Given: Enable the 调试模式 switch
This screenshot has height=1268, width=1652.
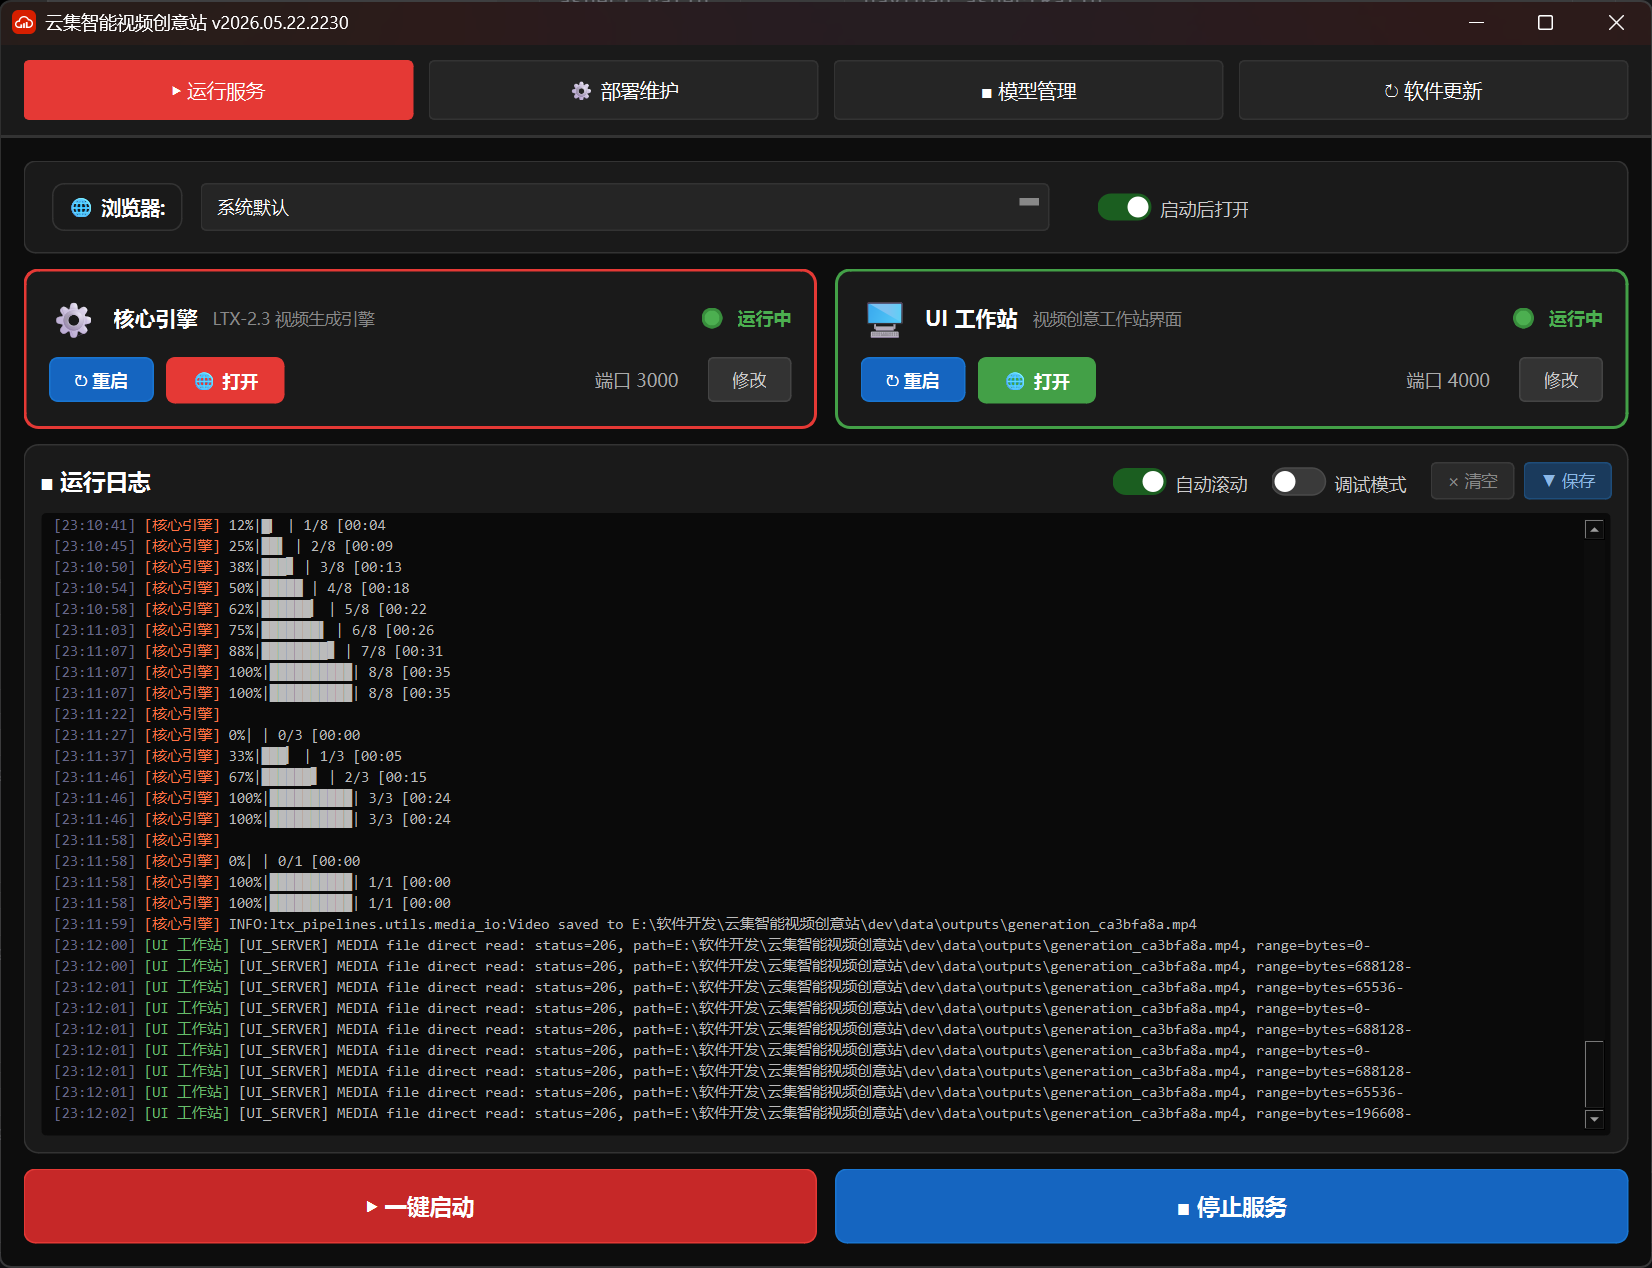Looking at the screenshot, I should 1298,482.
